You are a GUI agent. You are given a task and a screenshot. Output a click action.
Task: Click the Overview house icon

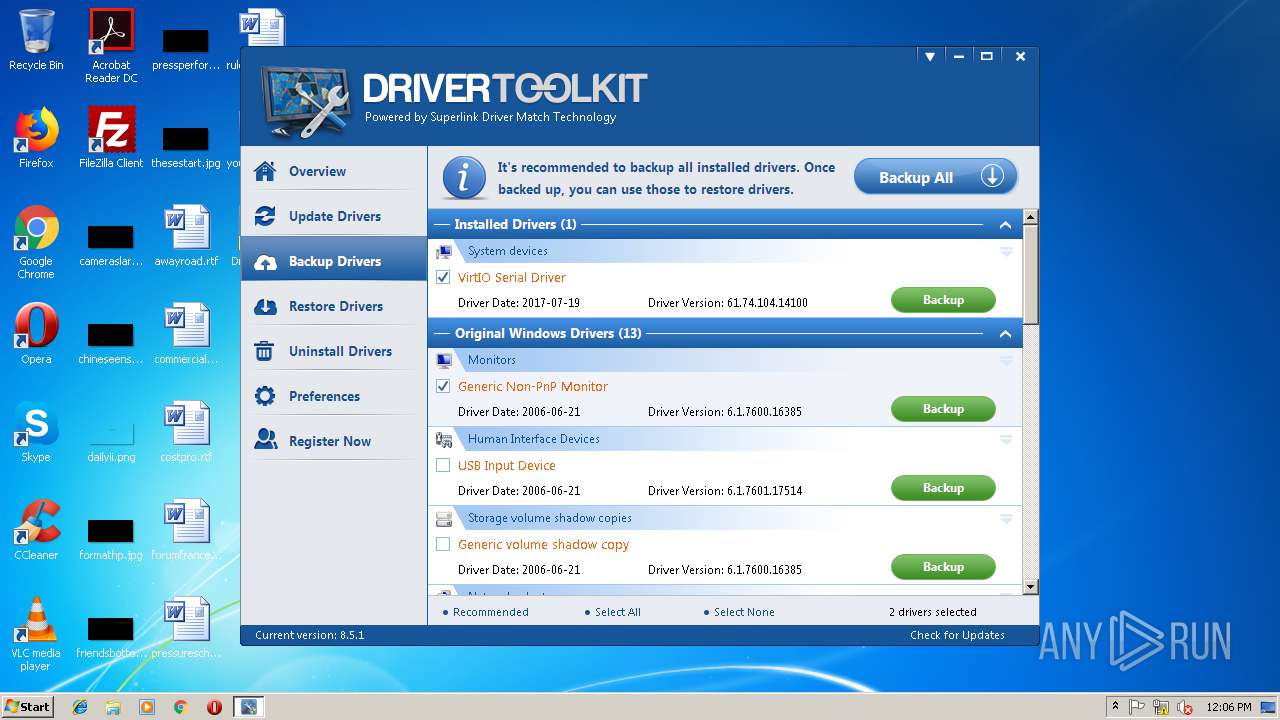coord(265,171)
